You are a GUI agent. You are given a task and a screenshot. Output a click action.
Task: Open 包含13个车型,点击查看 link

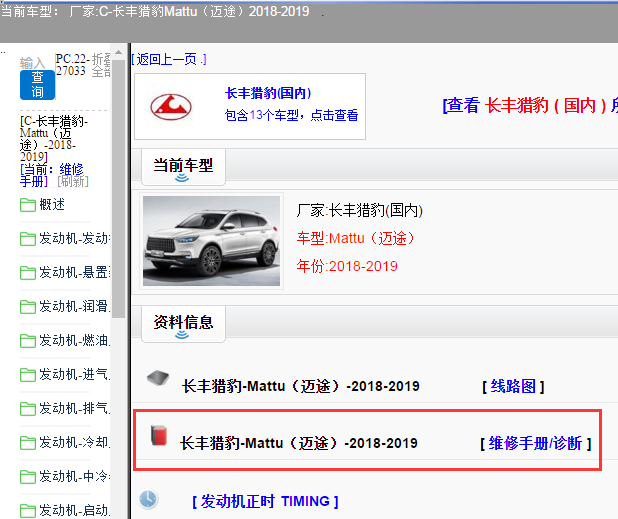click(291, 115)
